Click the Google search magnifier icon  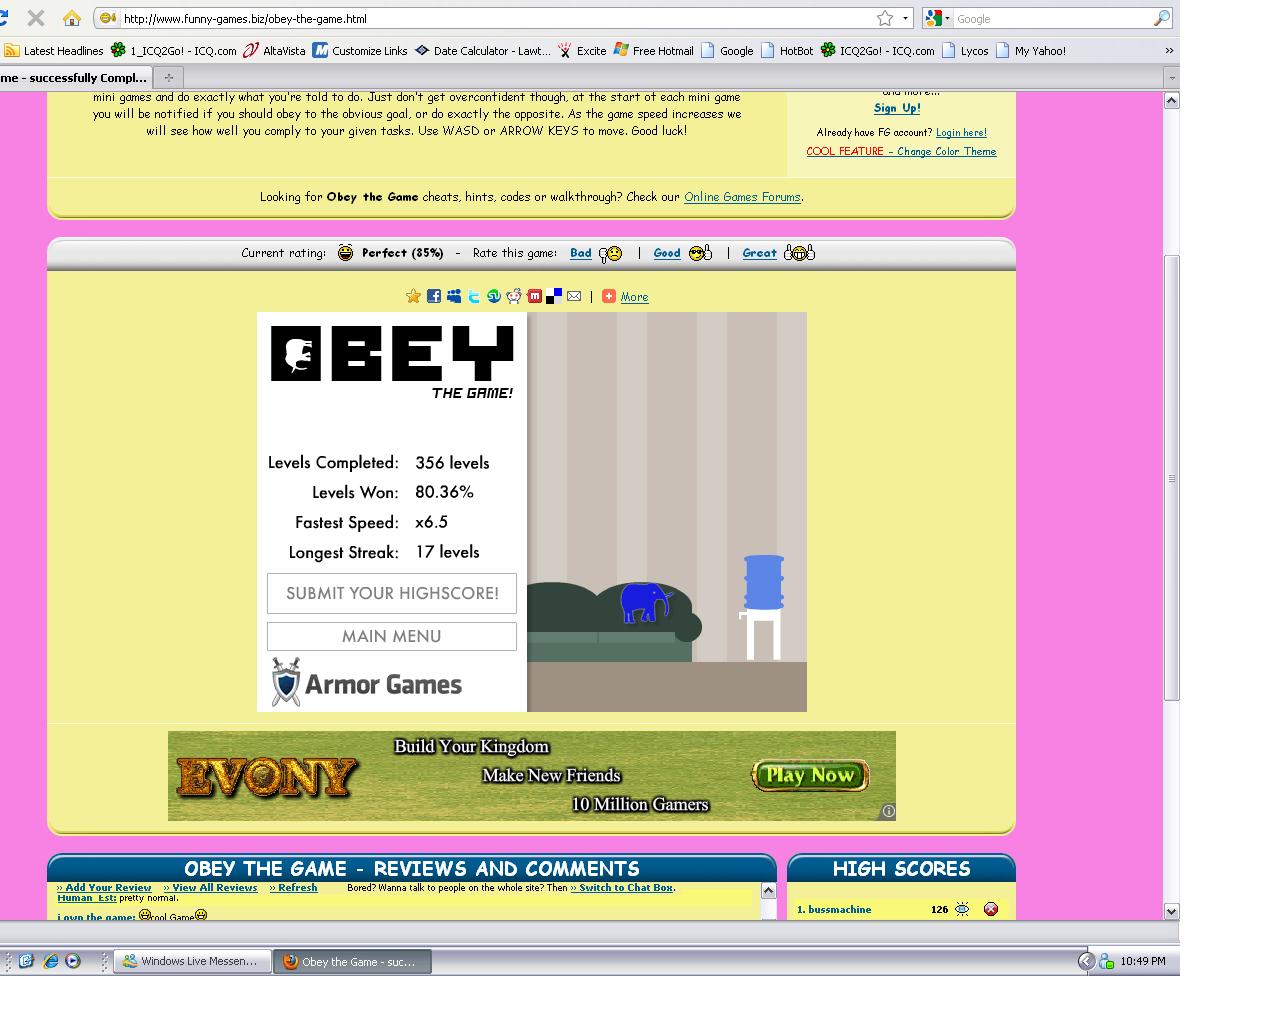tap(1161, 18)
